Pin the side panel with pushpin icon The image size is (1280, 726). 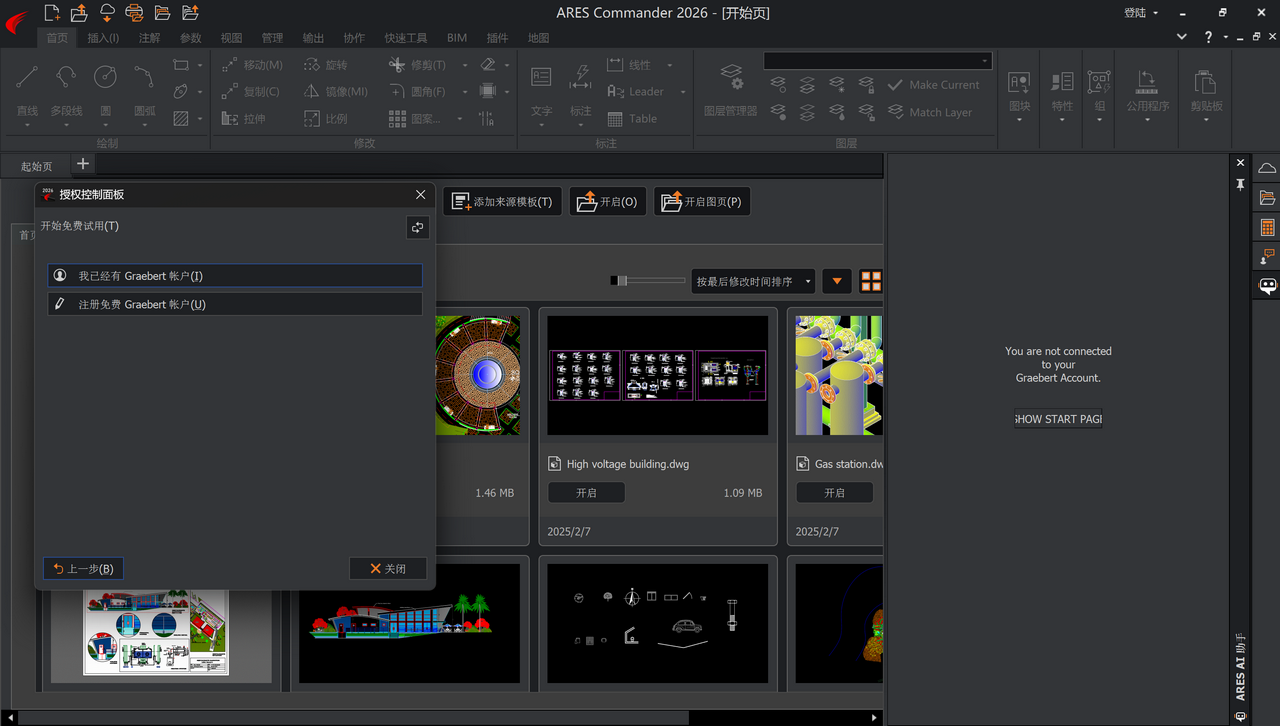click(1240, 184)
